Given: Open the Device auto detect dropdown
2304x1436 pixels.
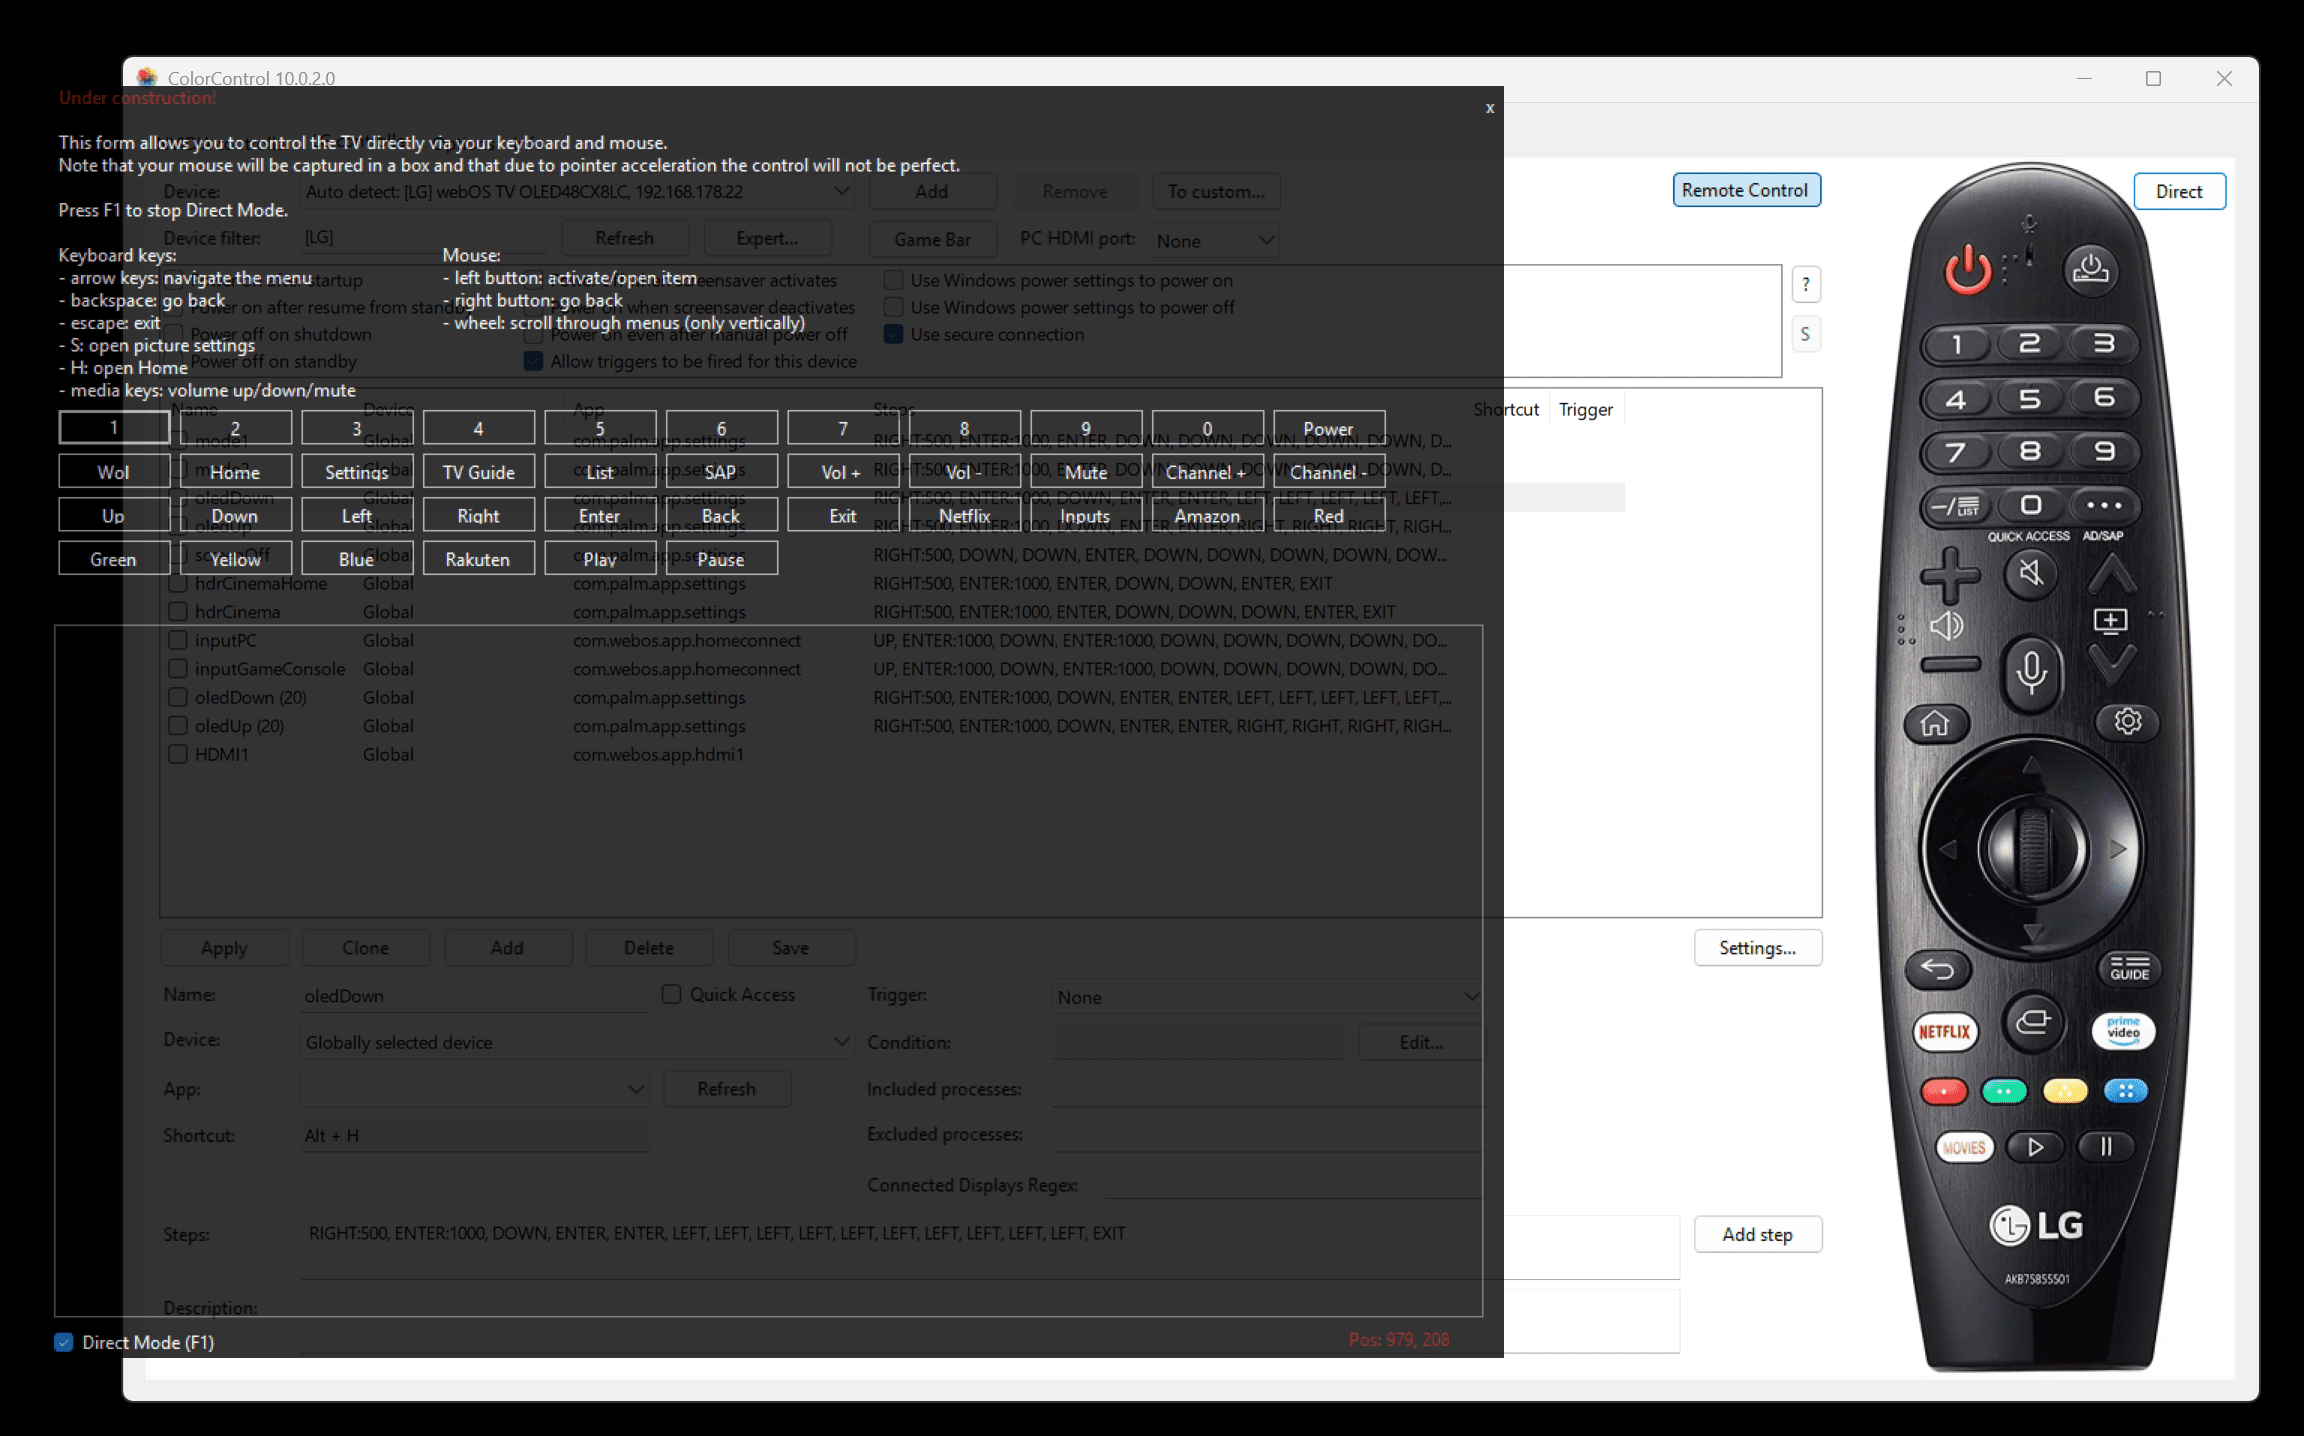Looking at the screenshot, I should [x=577, y=191].
